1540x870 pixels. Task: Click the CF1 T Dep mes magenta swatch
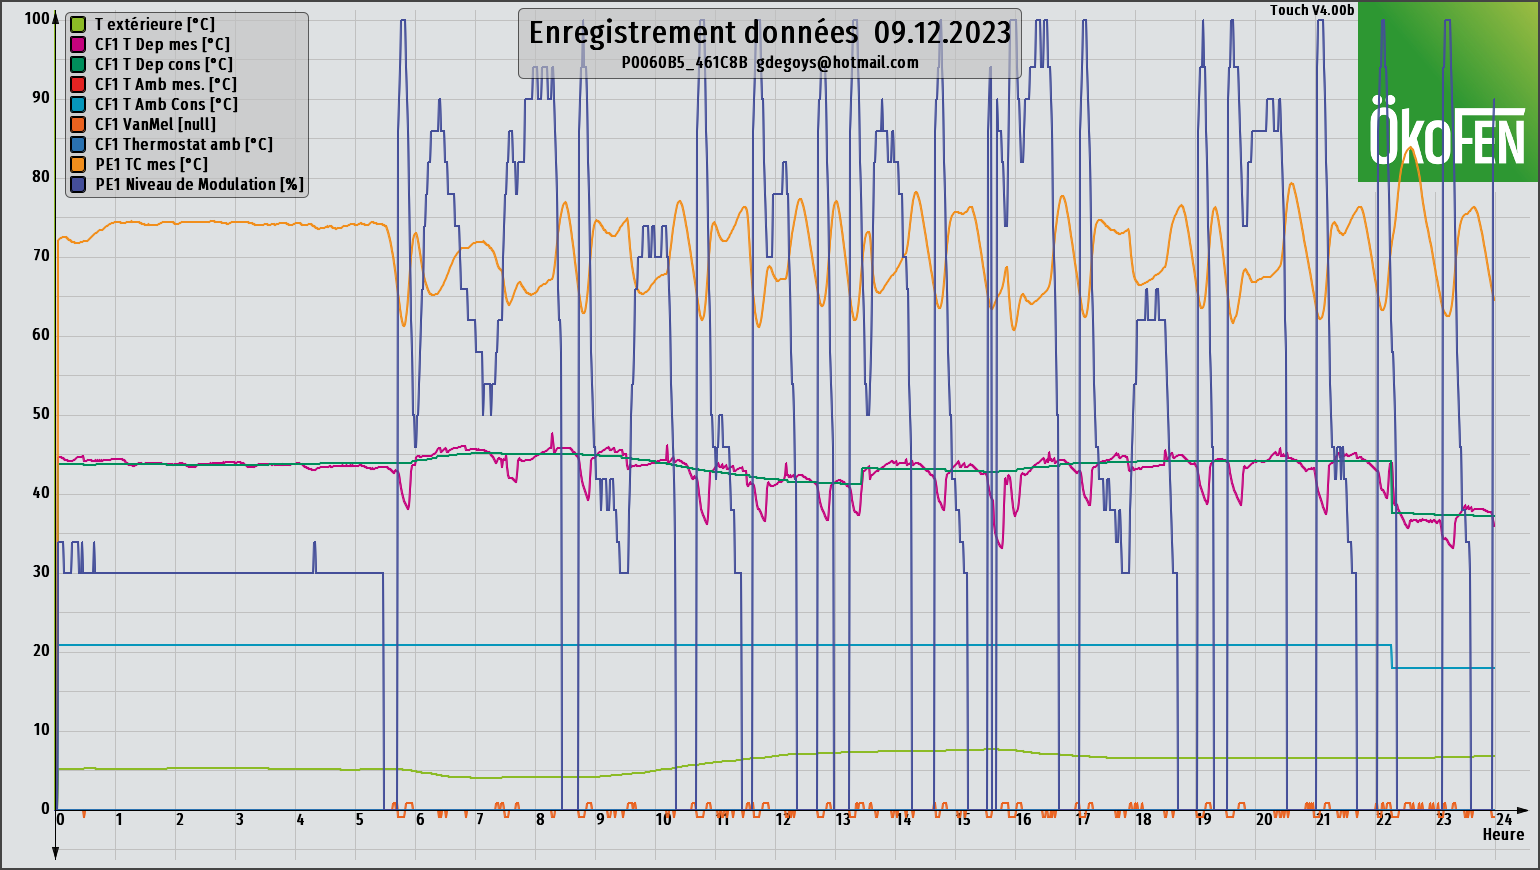[77, 44]
